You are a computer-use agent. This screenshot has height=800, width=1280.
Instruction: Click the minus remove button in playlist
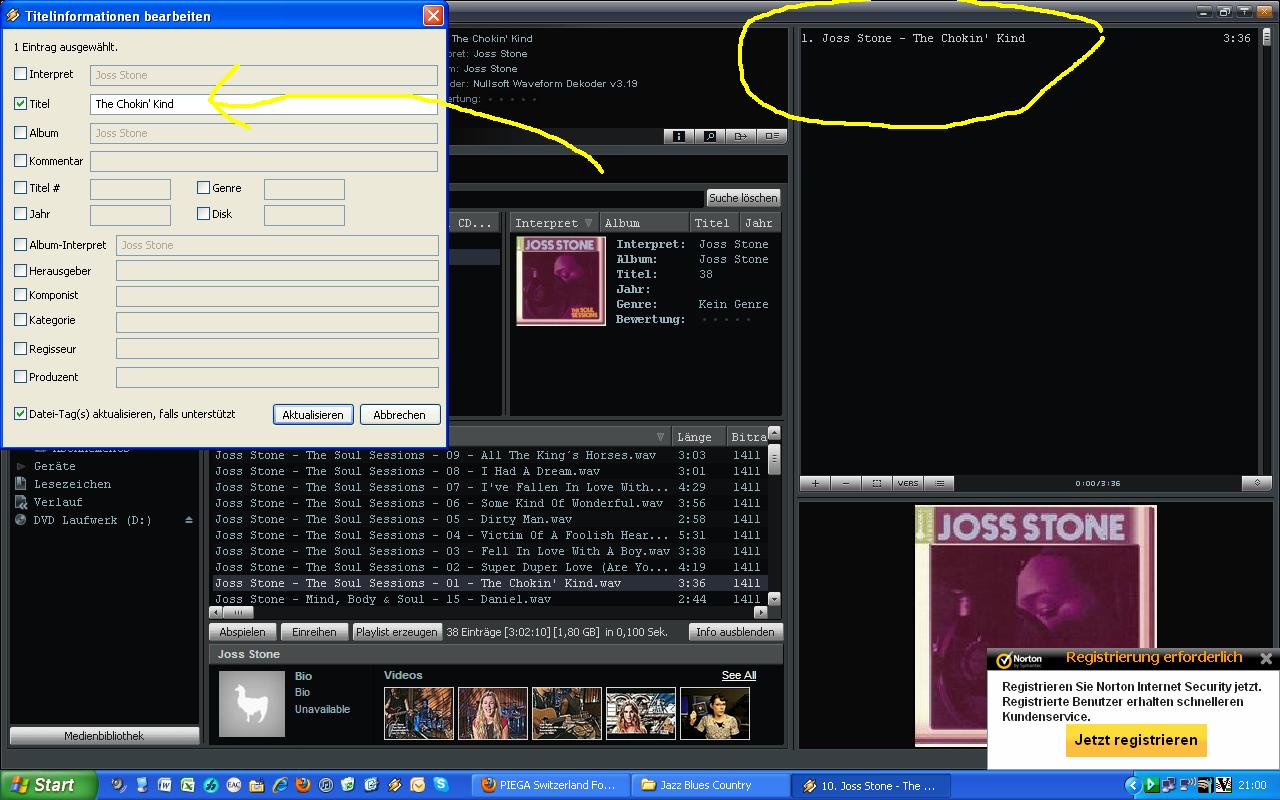tap(846, 483)
